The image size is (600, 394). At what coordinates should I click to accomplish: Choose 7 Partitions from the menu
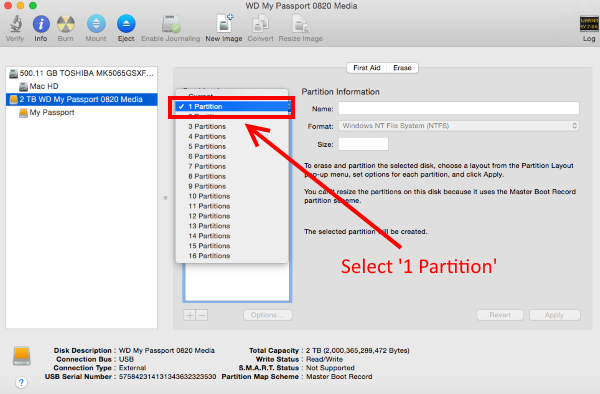pos(232,166)
